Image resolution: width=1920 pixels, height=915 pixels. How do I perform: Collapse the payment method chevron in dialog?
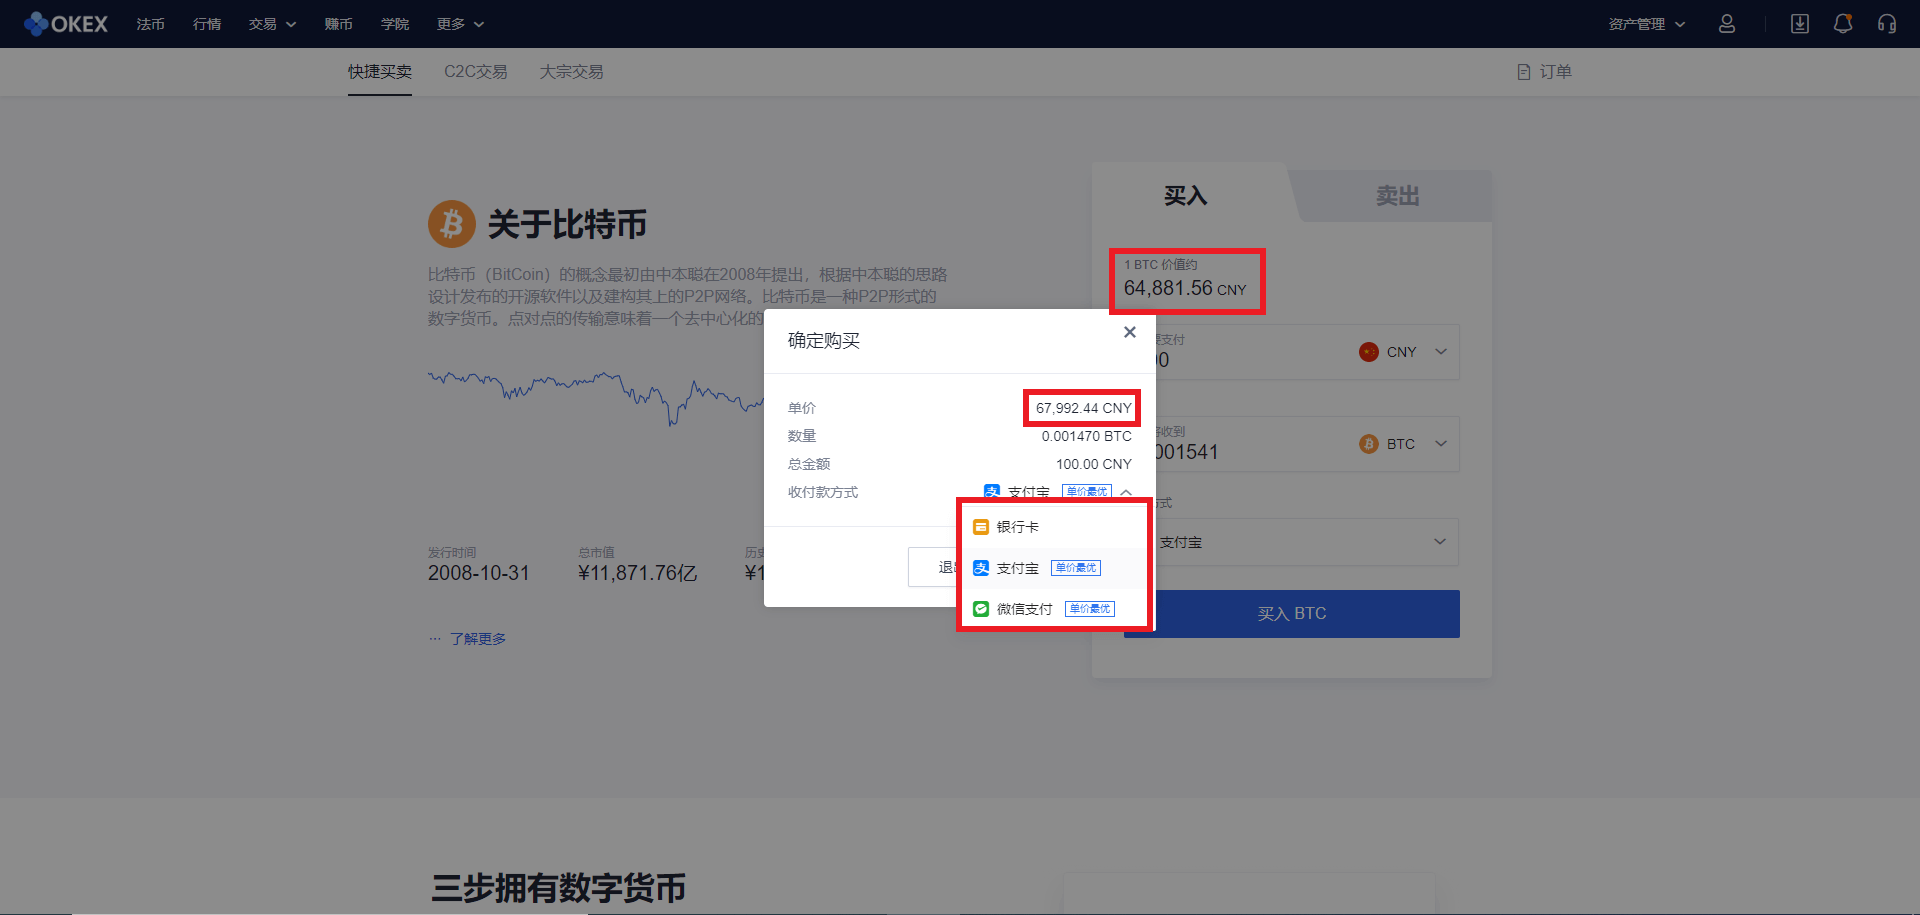pos(1126,492)
